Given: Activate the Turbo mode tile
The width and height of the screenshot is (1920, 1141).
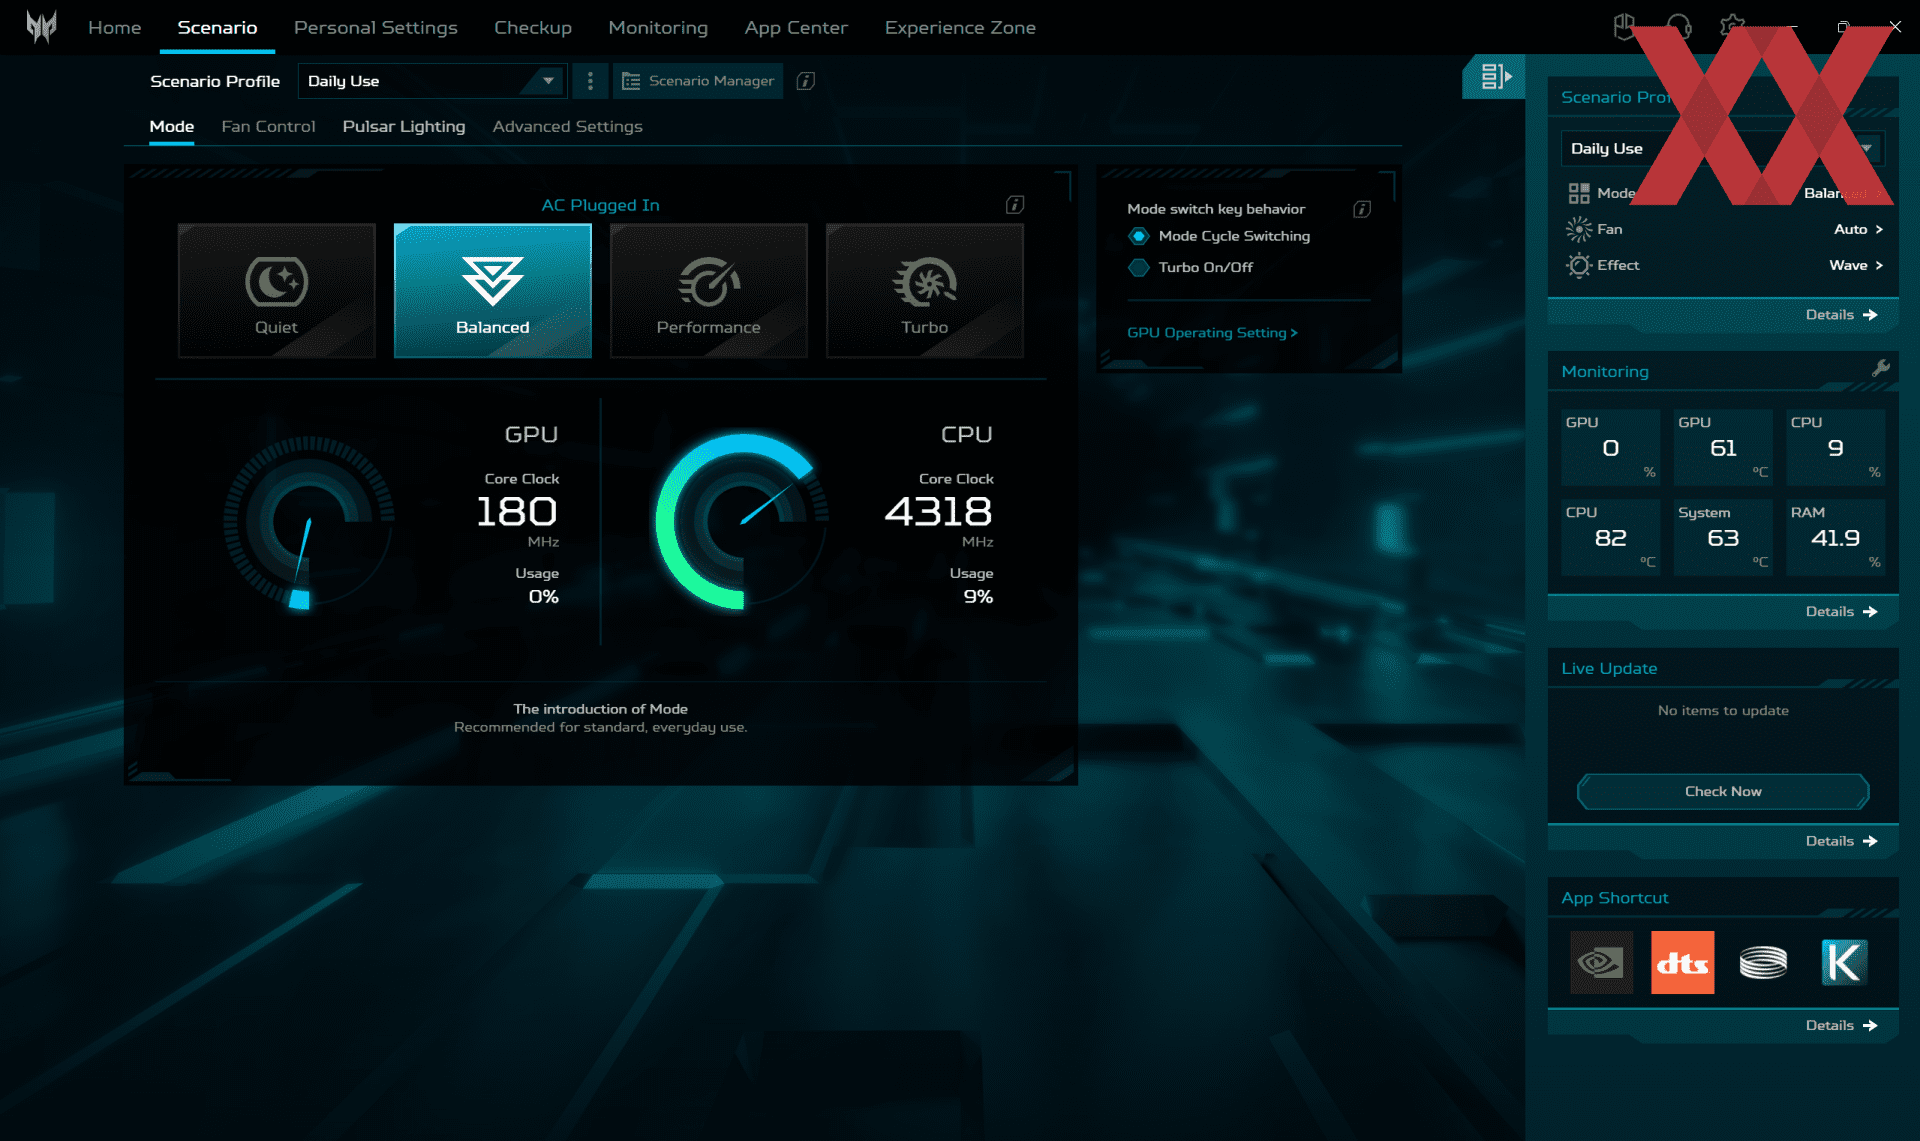Looking at the screenshot, I should (x=924, y=290).
